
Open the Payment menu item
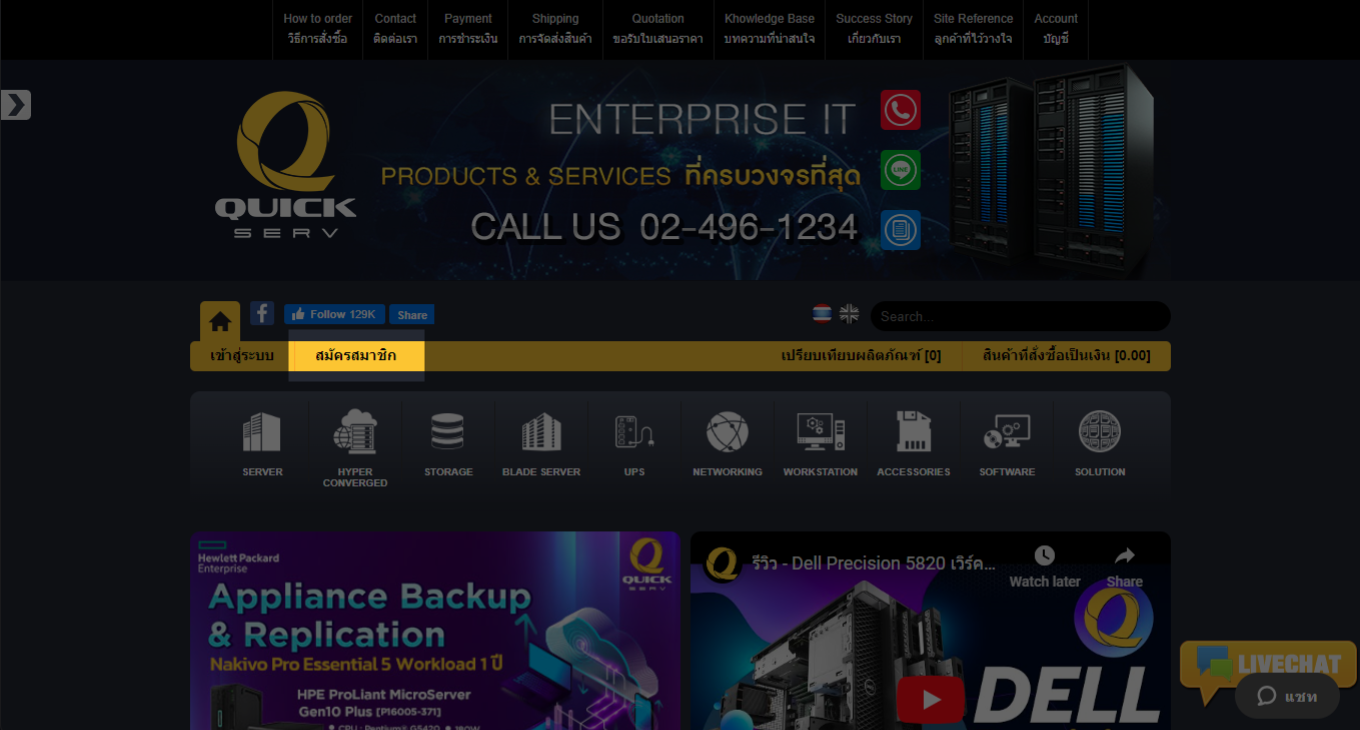468,29
